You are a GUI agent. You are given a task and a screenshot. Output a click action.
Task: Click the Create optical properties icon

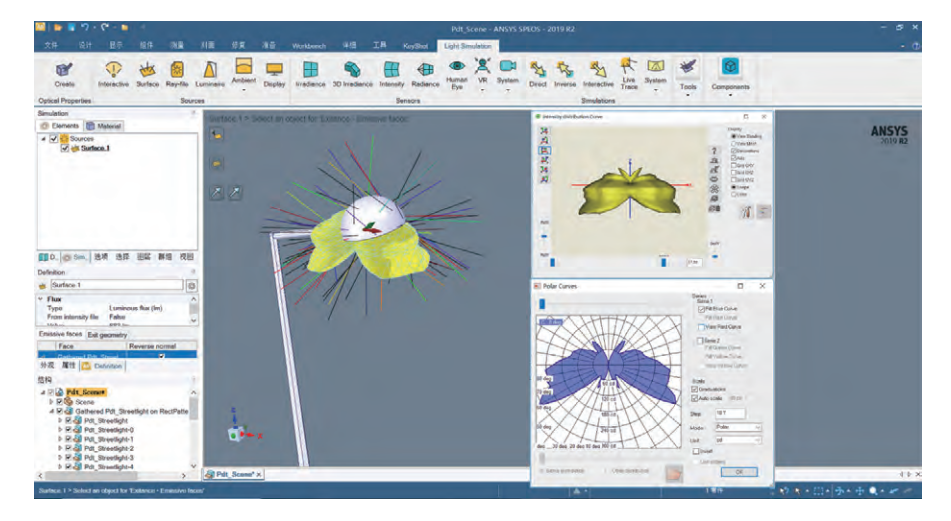click(x=64, y=71)
